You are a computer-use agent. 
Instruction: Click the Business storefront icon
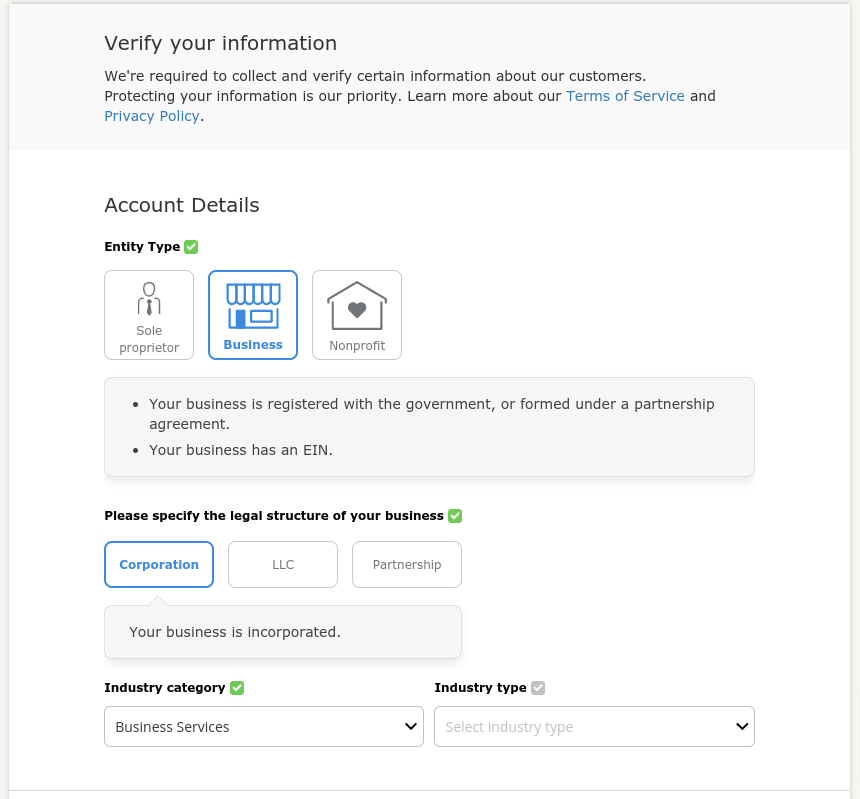coord(253,306)
